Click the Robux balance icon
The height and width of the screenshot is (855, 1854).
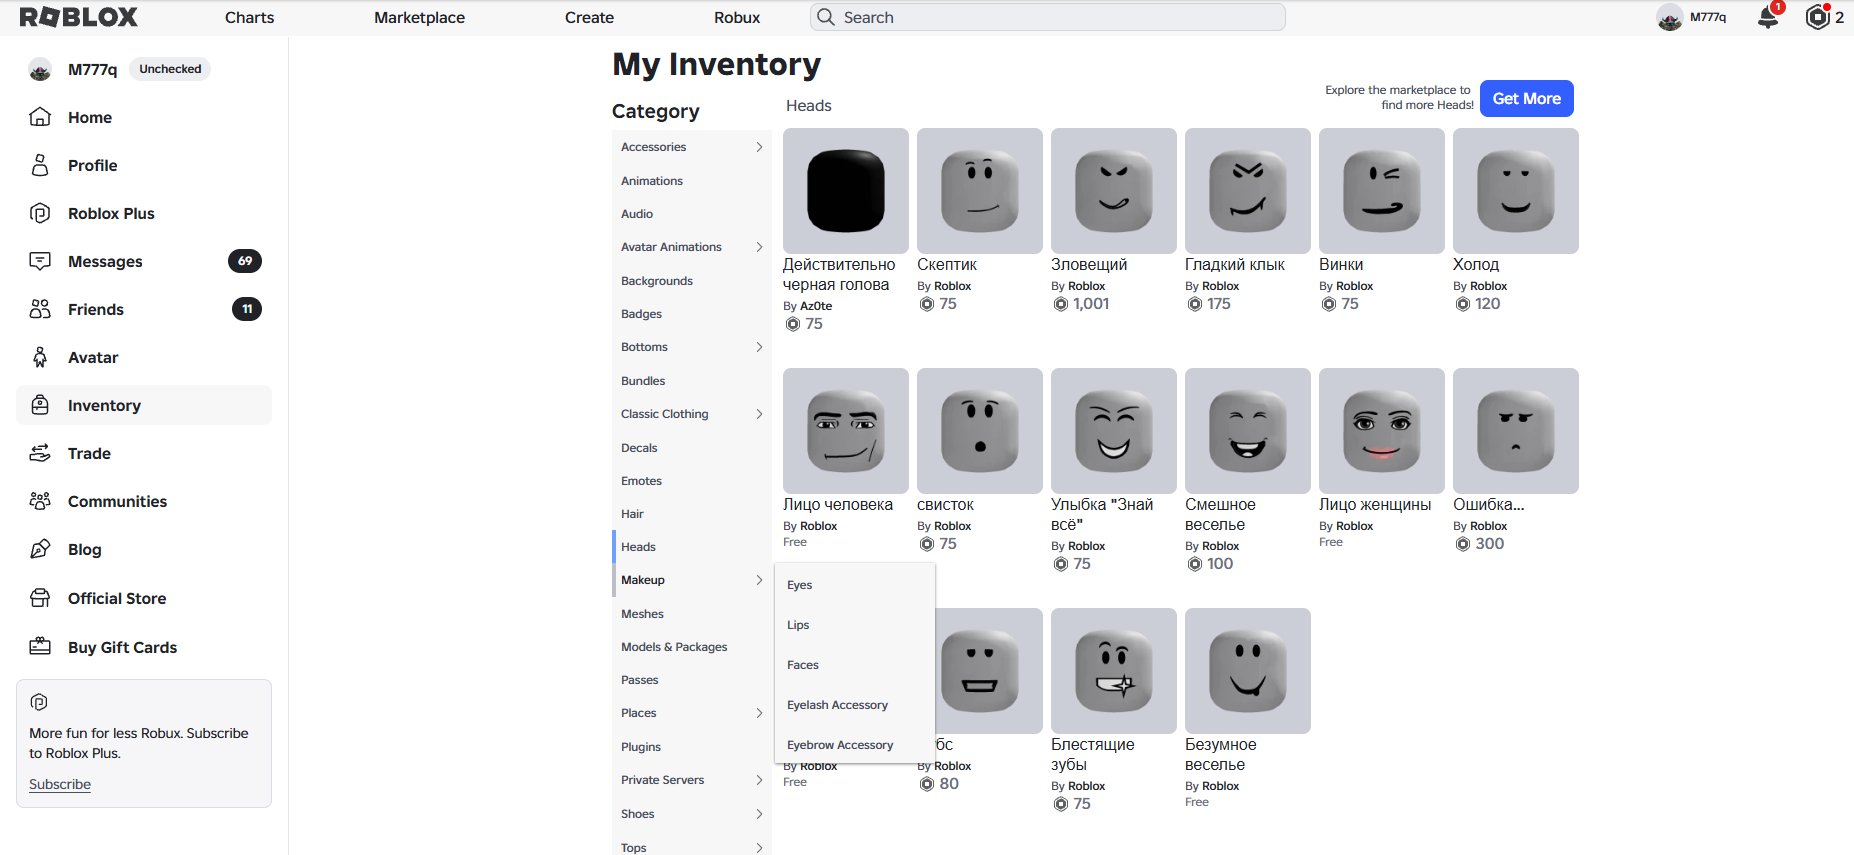point(1817,17)
